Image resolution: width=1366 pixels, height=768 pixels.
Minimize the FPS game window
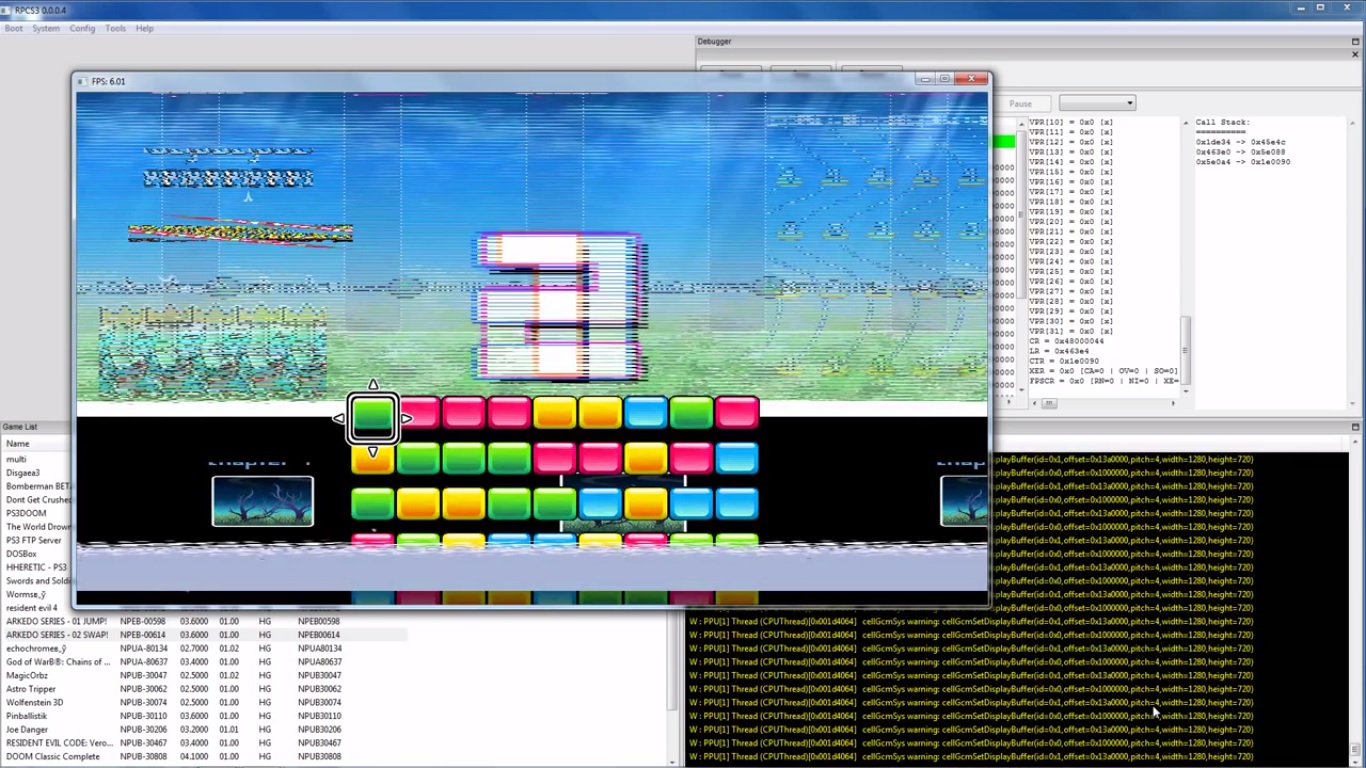pos(926,79)
